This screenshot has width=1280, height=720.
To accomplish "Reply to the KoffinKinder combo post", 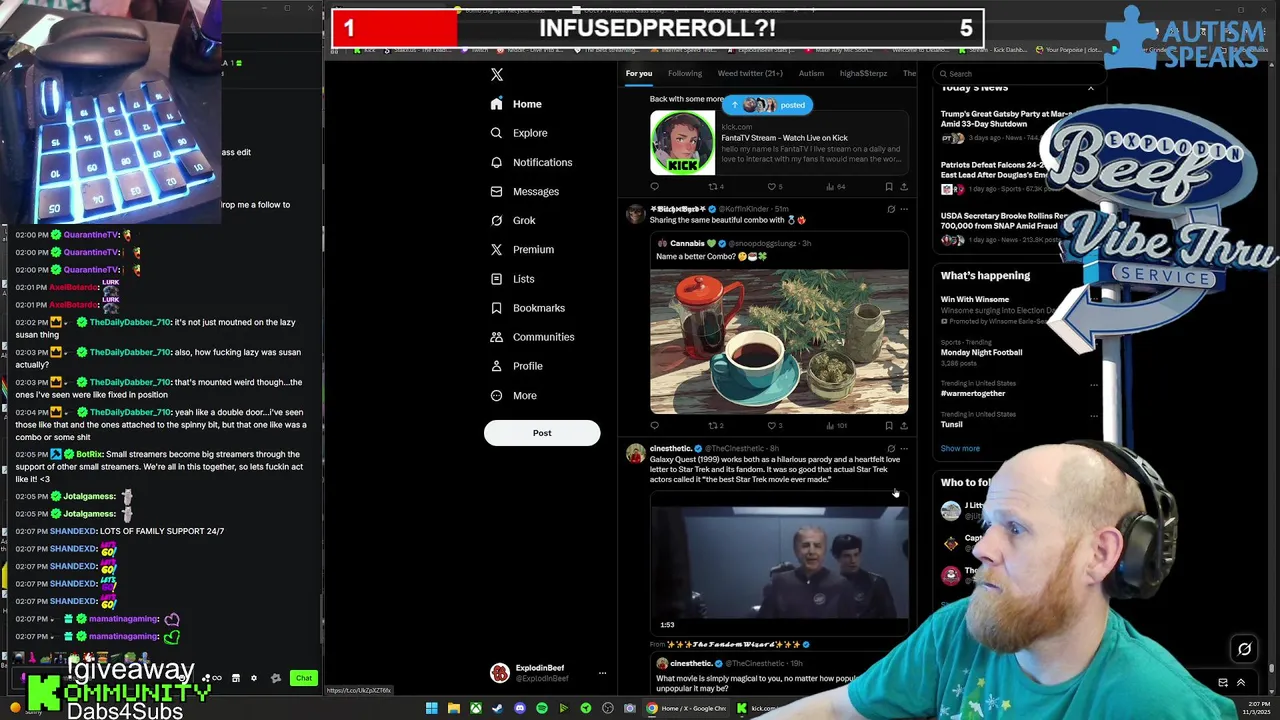I will (655, 425).
